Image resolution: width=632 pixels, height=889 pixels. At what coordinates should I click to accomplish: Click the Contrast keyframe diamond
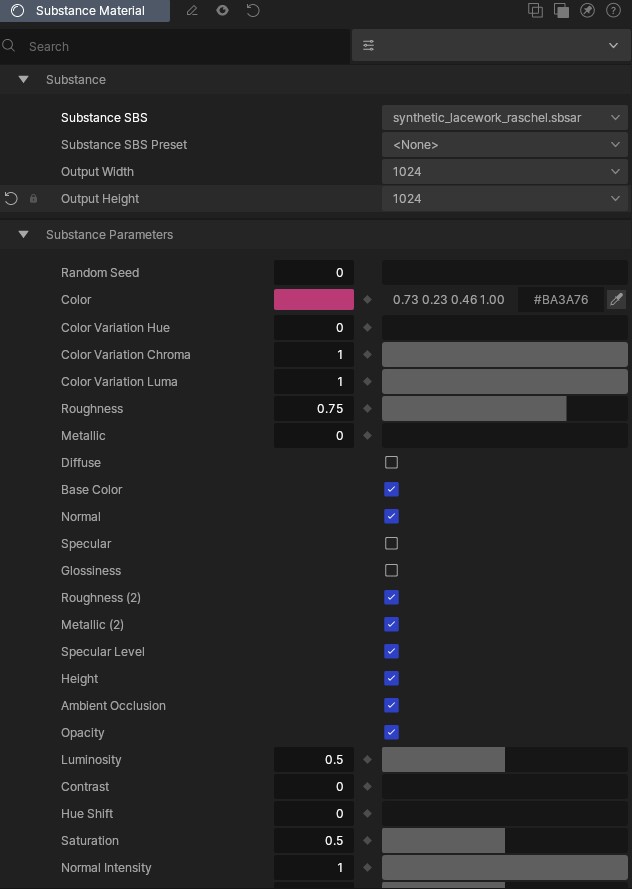pyautogui.click(x=367, y=786)
